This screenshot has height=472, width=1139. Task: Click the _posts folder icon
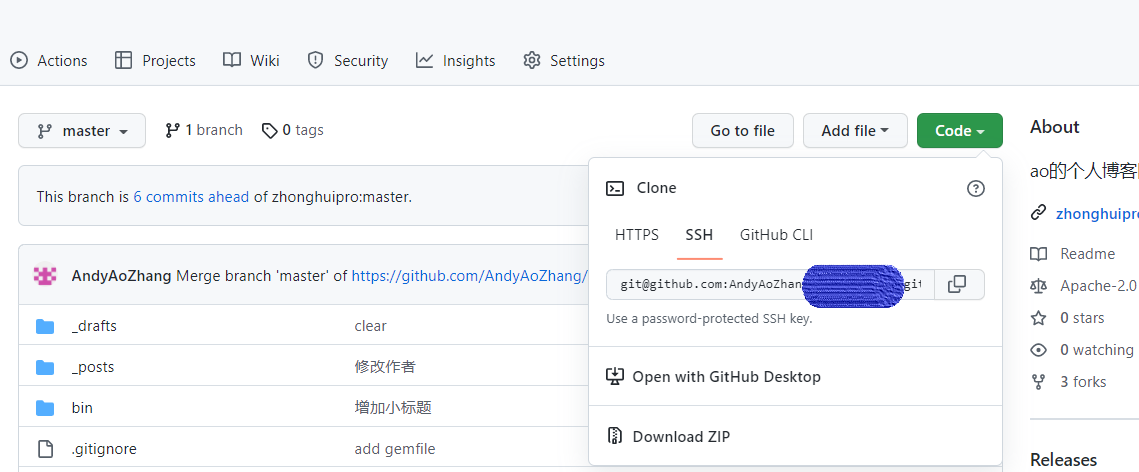[x=45, y=367]
